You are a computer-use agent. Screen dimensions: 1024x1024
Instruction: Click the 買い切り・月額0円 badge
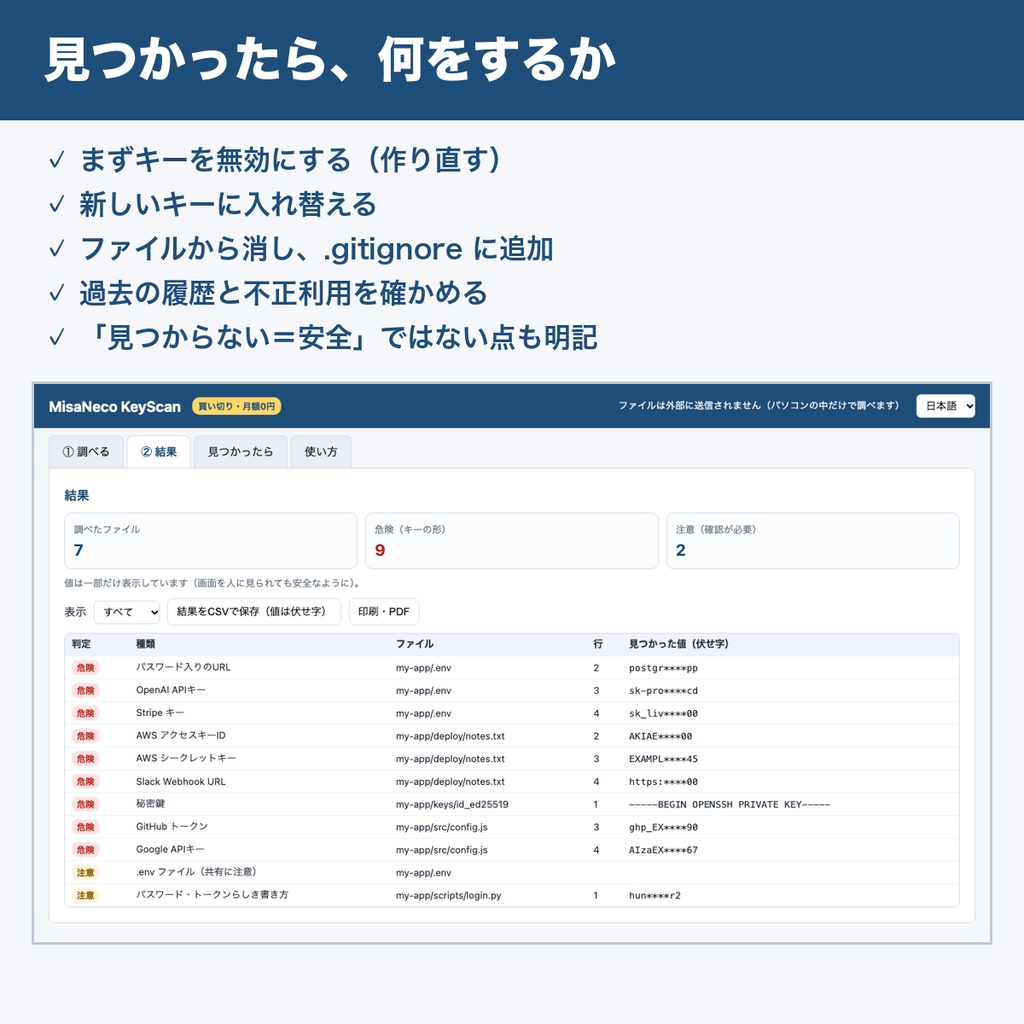click(236, 406)
